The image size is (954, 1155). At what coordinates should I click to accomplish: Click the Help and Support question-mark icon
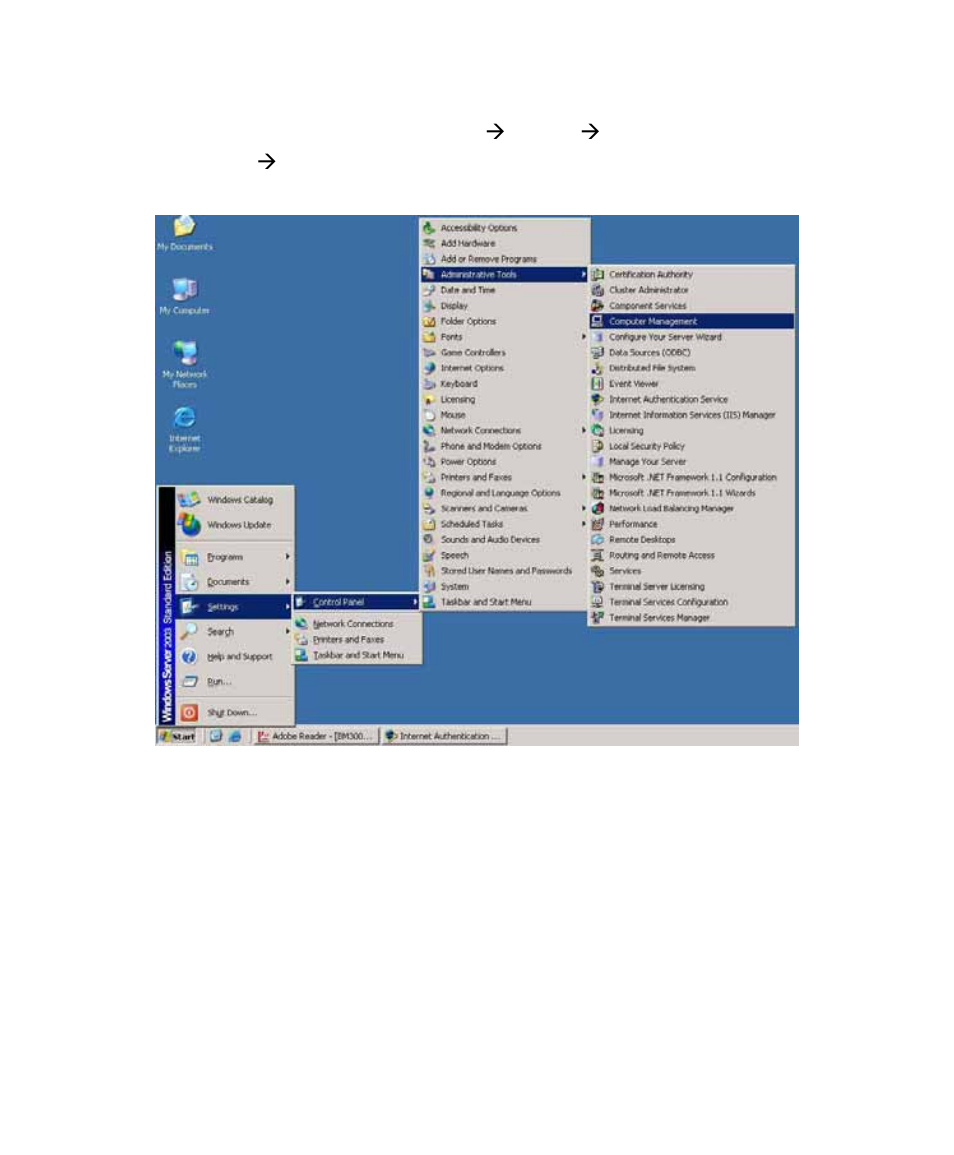[x=189, y=656]
